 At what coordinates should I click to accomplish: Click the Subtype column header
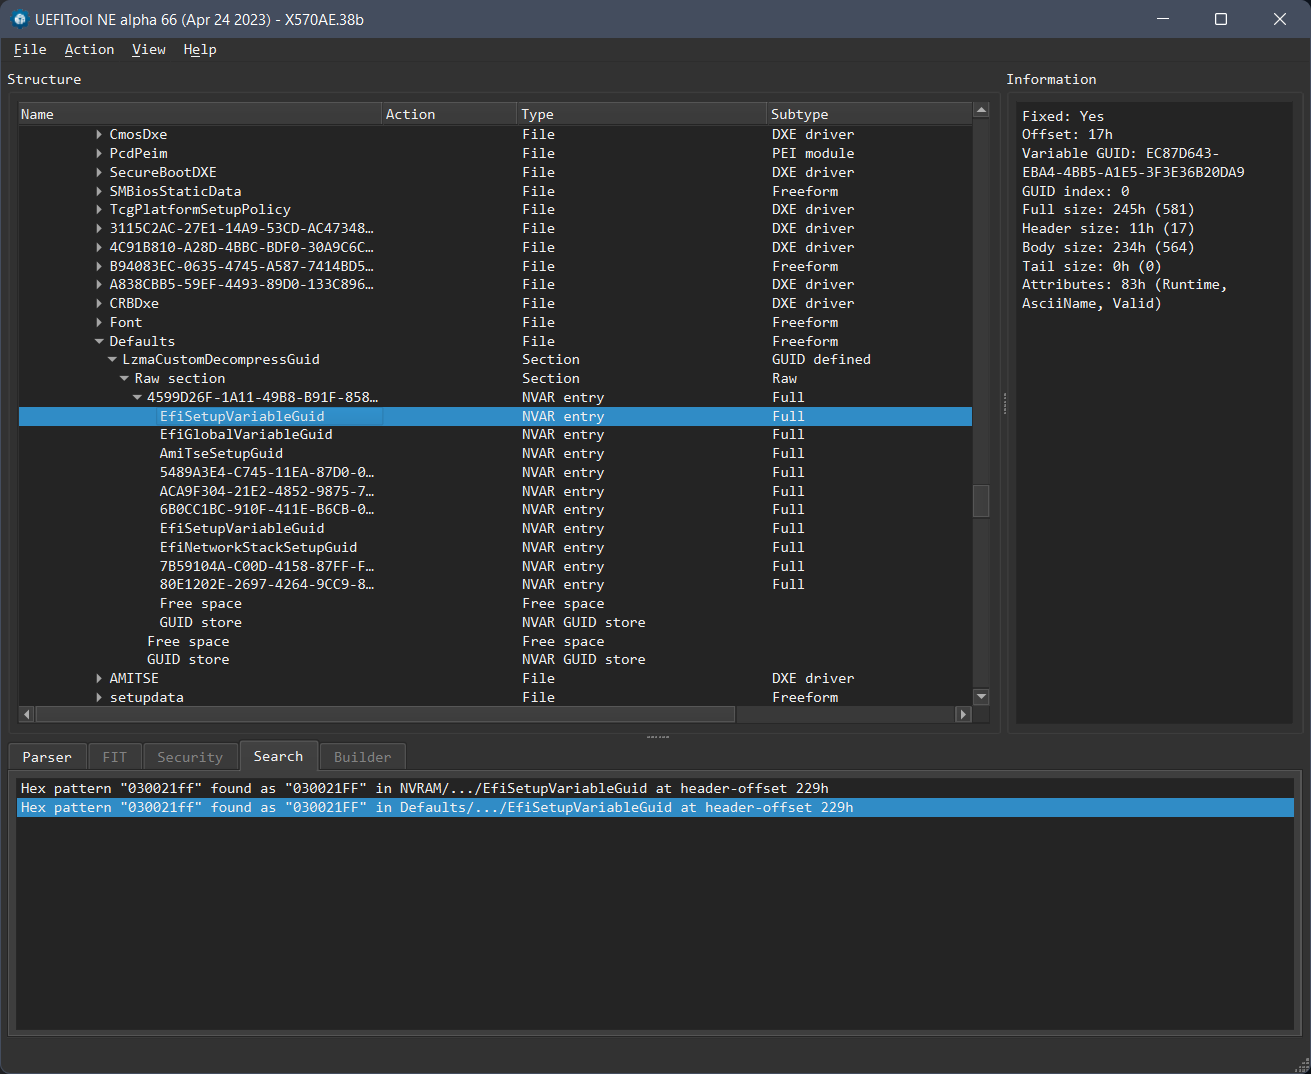point(799,114)
